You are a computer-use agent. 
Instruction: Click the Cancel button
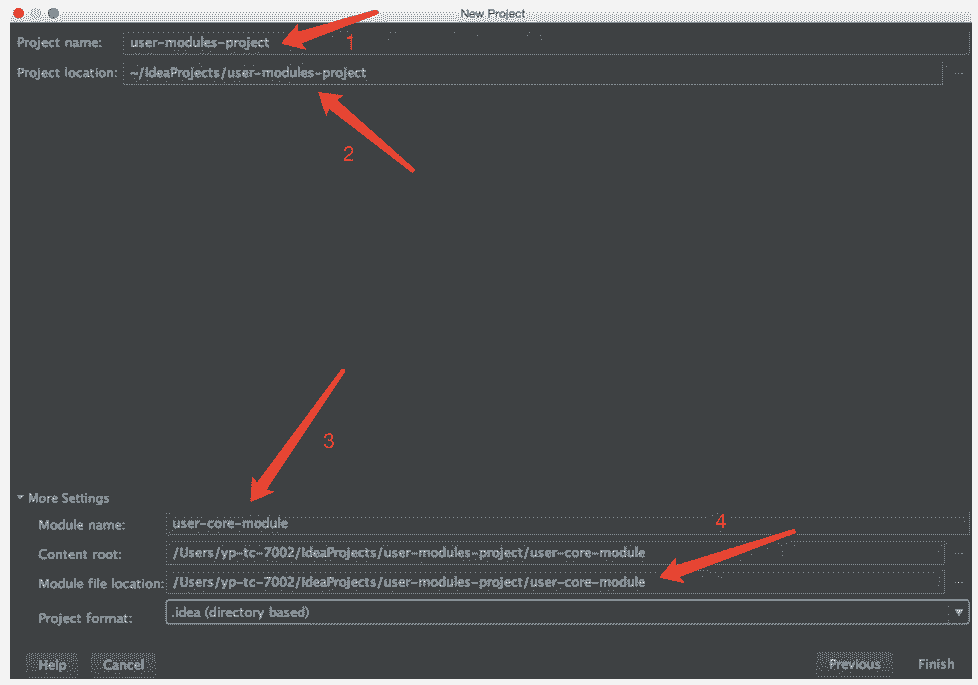click(123, 664)
